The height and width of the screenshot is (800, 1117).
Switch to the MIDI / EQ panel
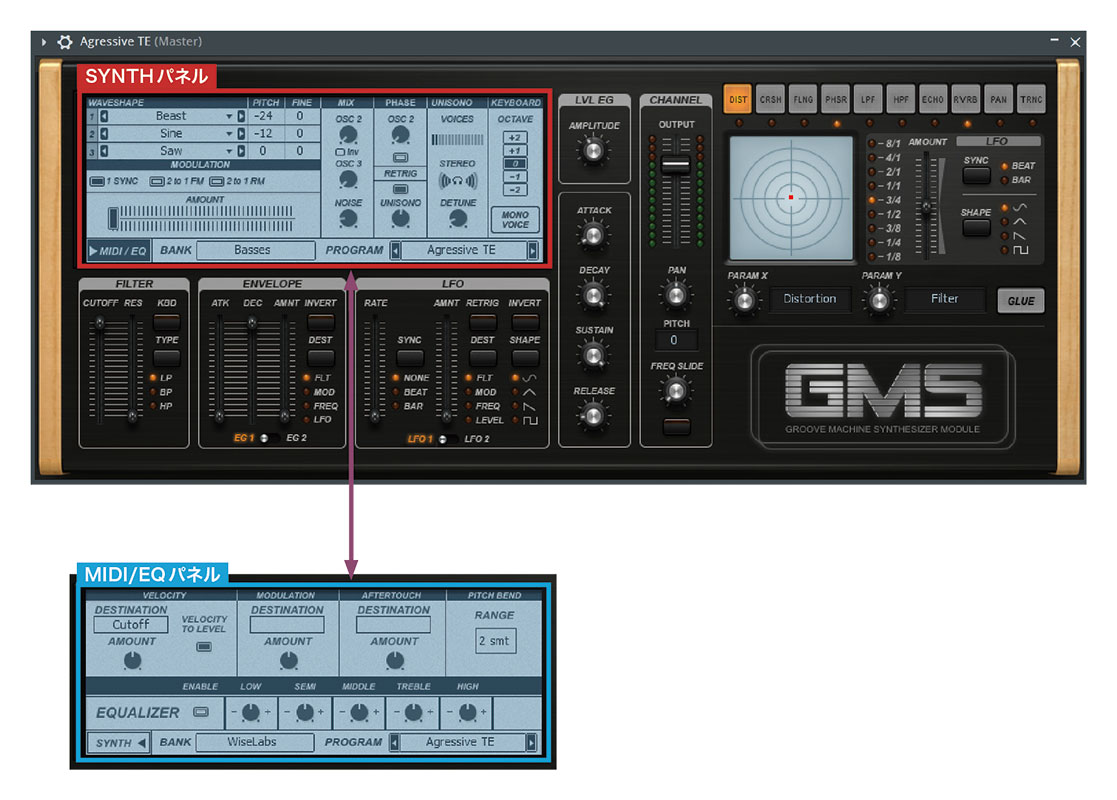(x=118, y=251)
